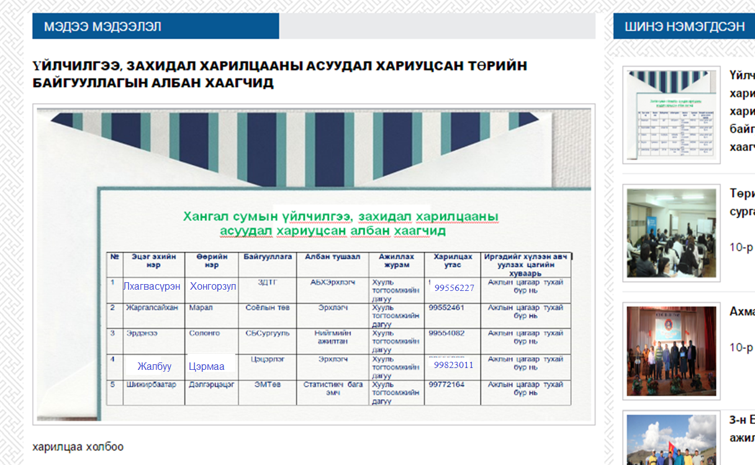Image resolution: width=755 pixels, height=465 pixels.
Task: Click the name Лхагвасүрэн in the table
Action: [x=151, y=286]
